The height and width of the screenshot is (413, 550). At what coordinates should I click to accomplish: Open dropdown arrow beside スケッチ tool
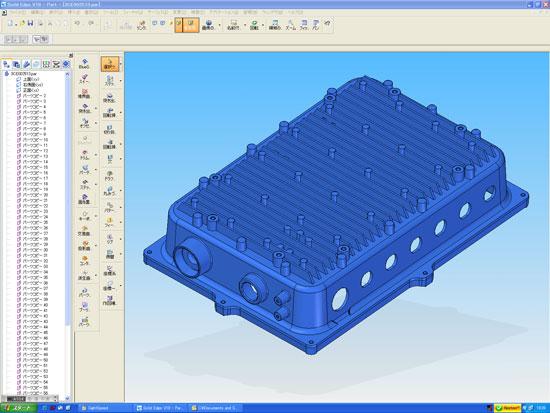tap(121, 81)
